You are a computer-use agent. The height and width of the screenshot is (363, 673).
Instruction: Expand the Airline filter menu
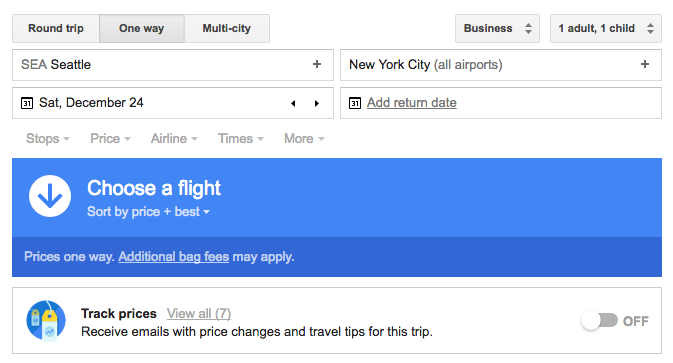(174, 139)
